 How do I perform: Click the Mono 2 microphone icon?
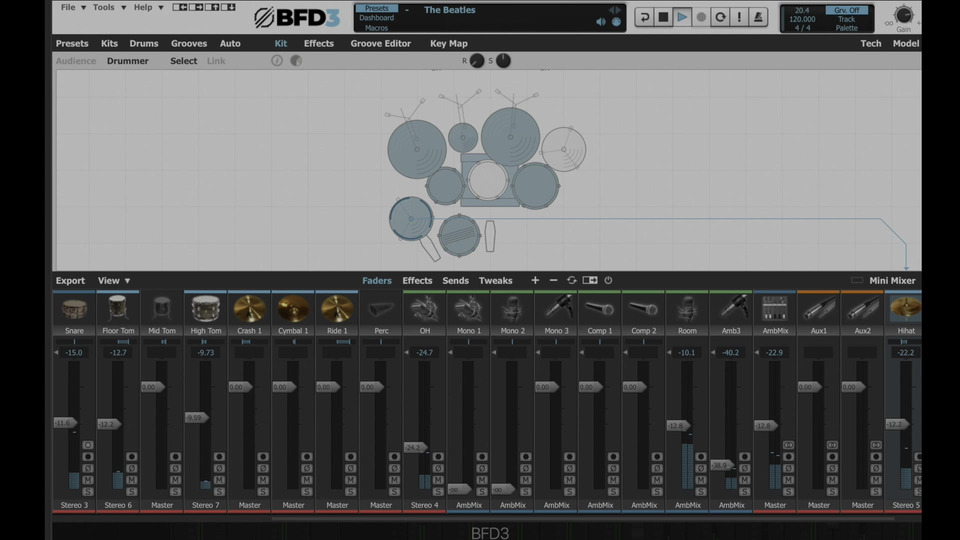coord(512,309)
